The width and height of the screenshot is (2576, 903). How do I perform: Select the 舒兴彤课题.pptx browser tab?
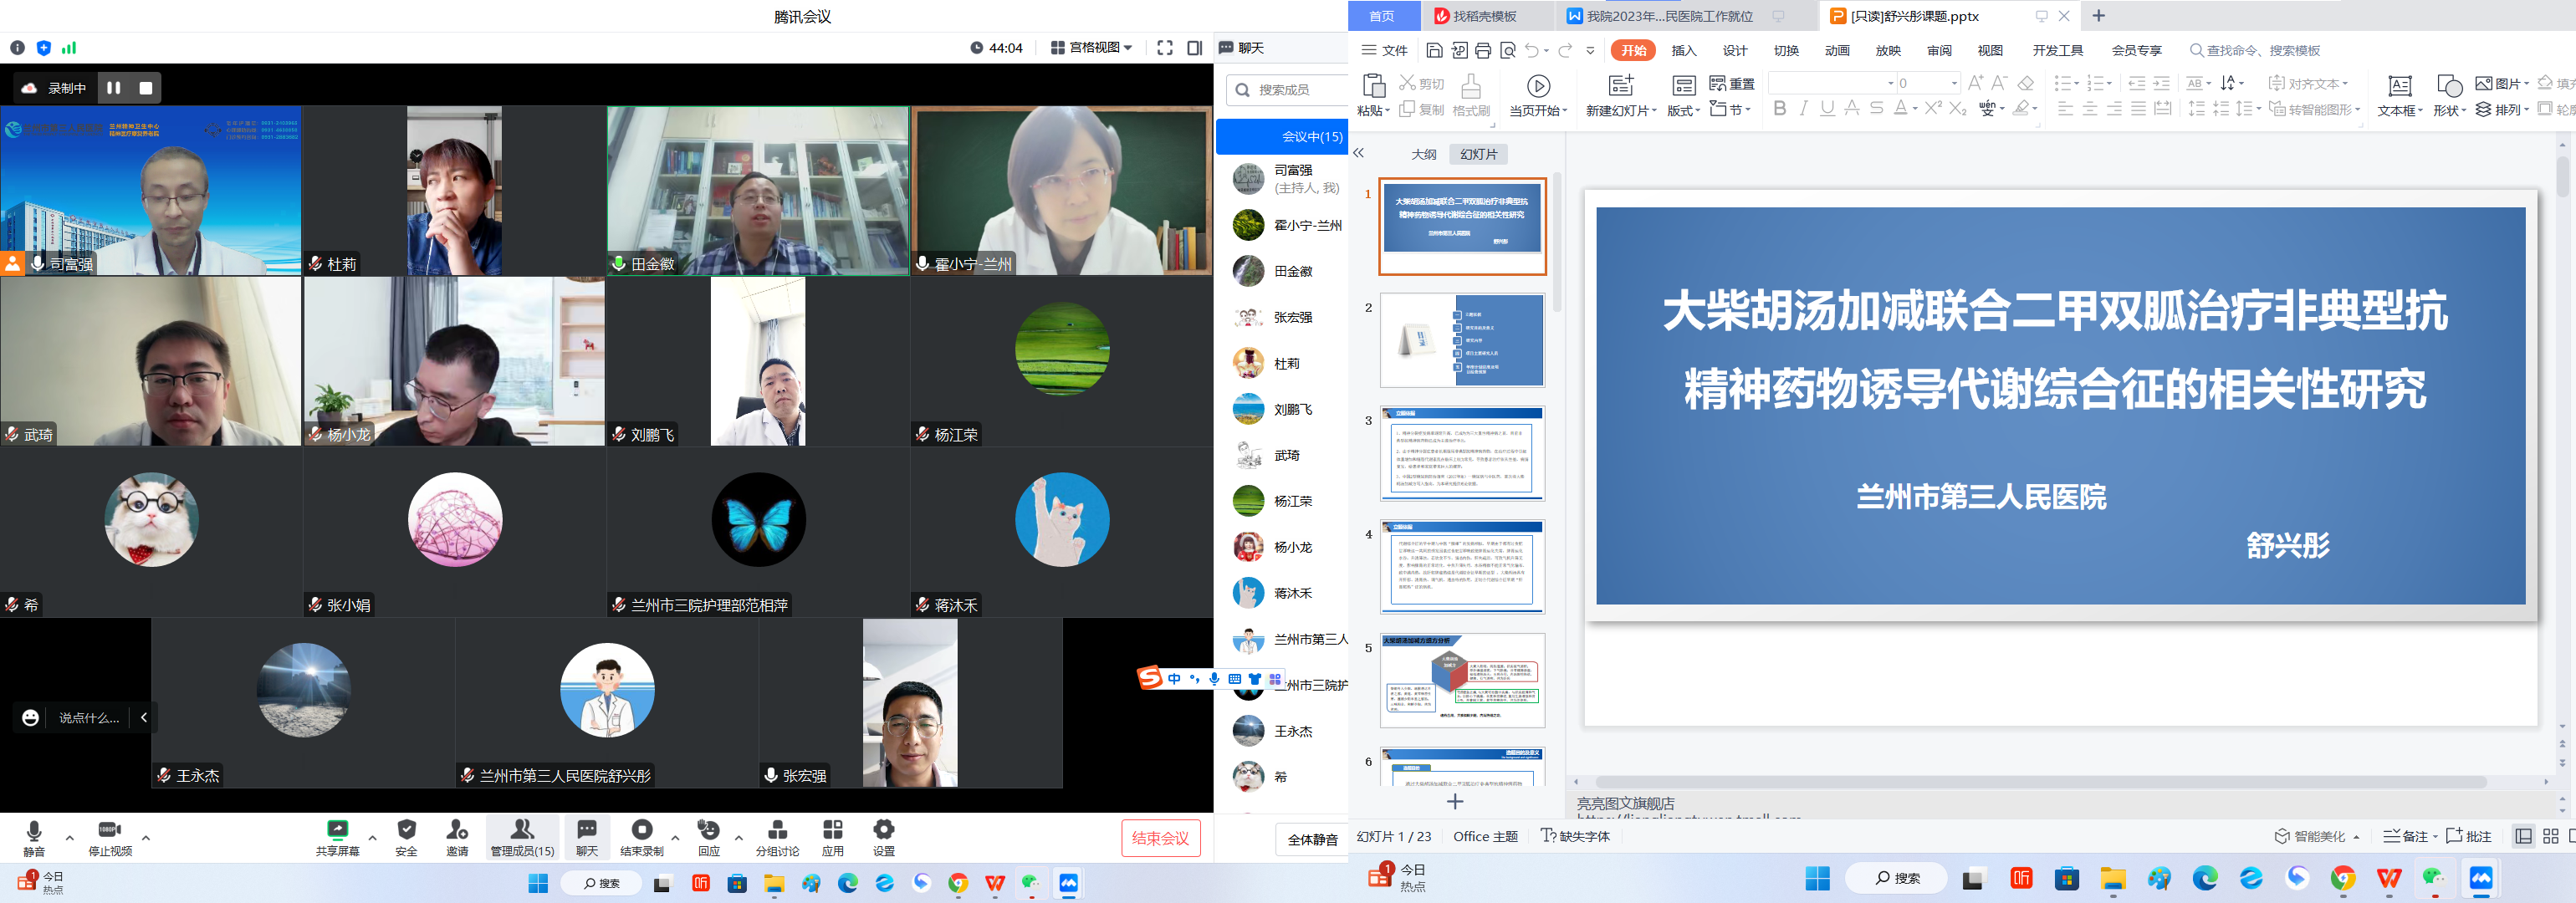tap(1906, 16)
